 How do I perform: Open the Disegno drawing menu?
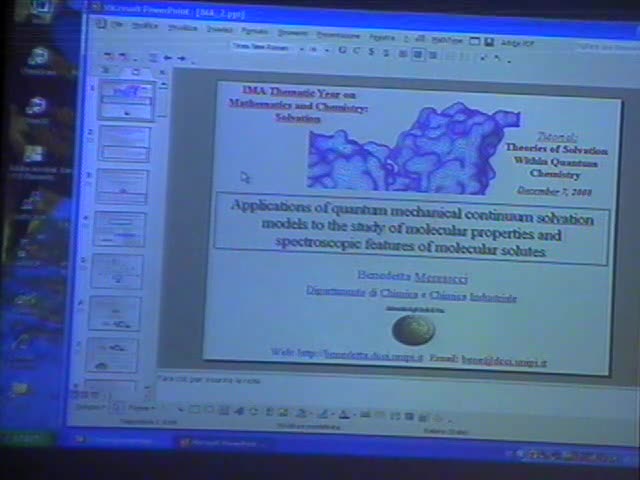tap(90, 407)
